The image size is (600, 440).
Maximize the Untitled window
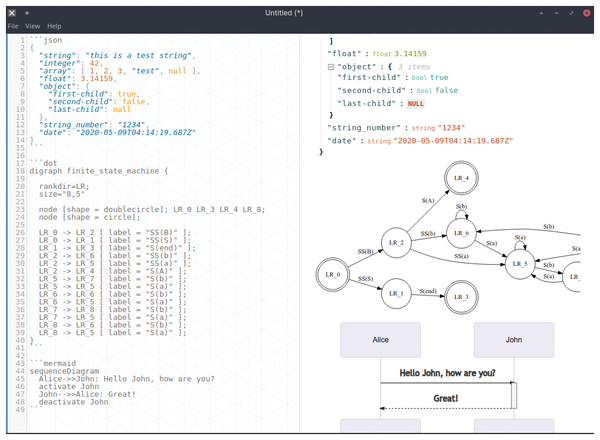[x=571, y=13]
